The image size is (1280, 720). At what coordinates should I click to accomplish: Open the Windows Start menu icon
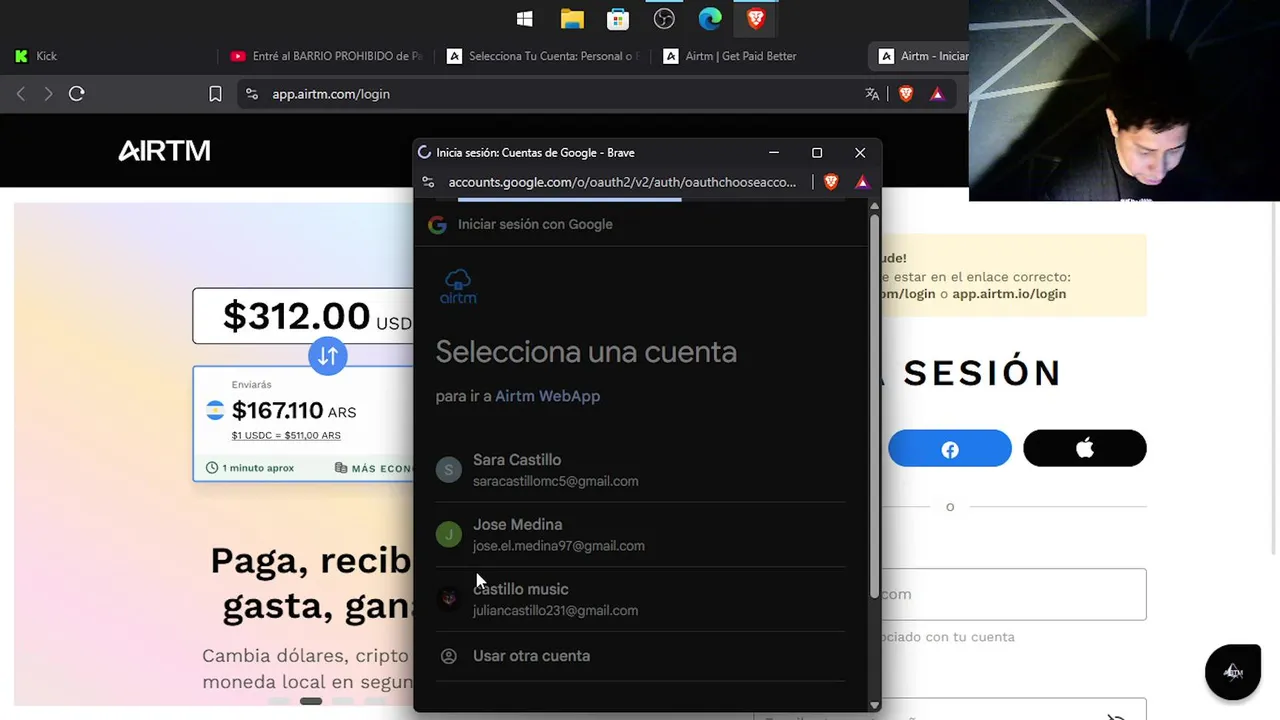[x=524, y=19]
